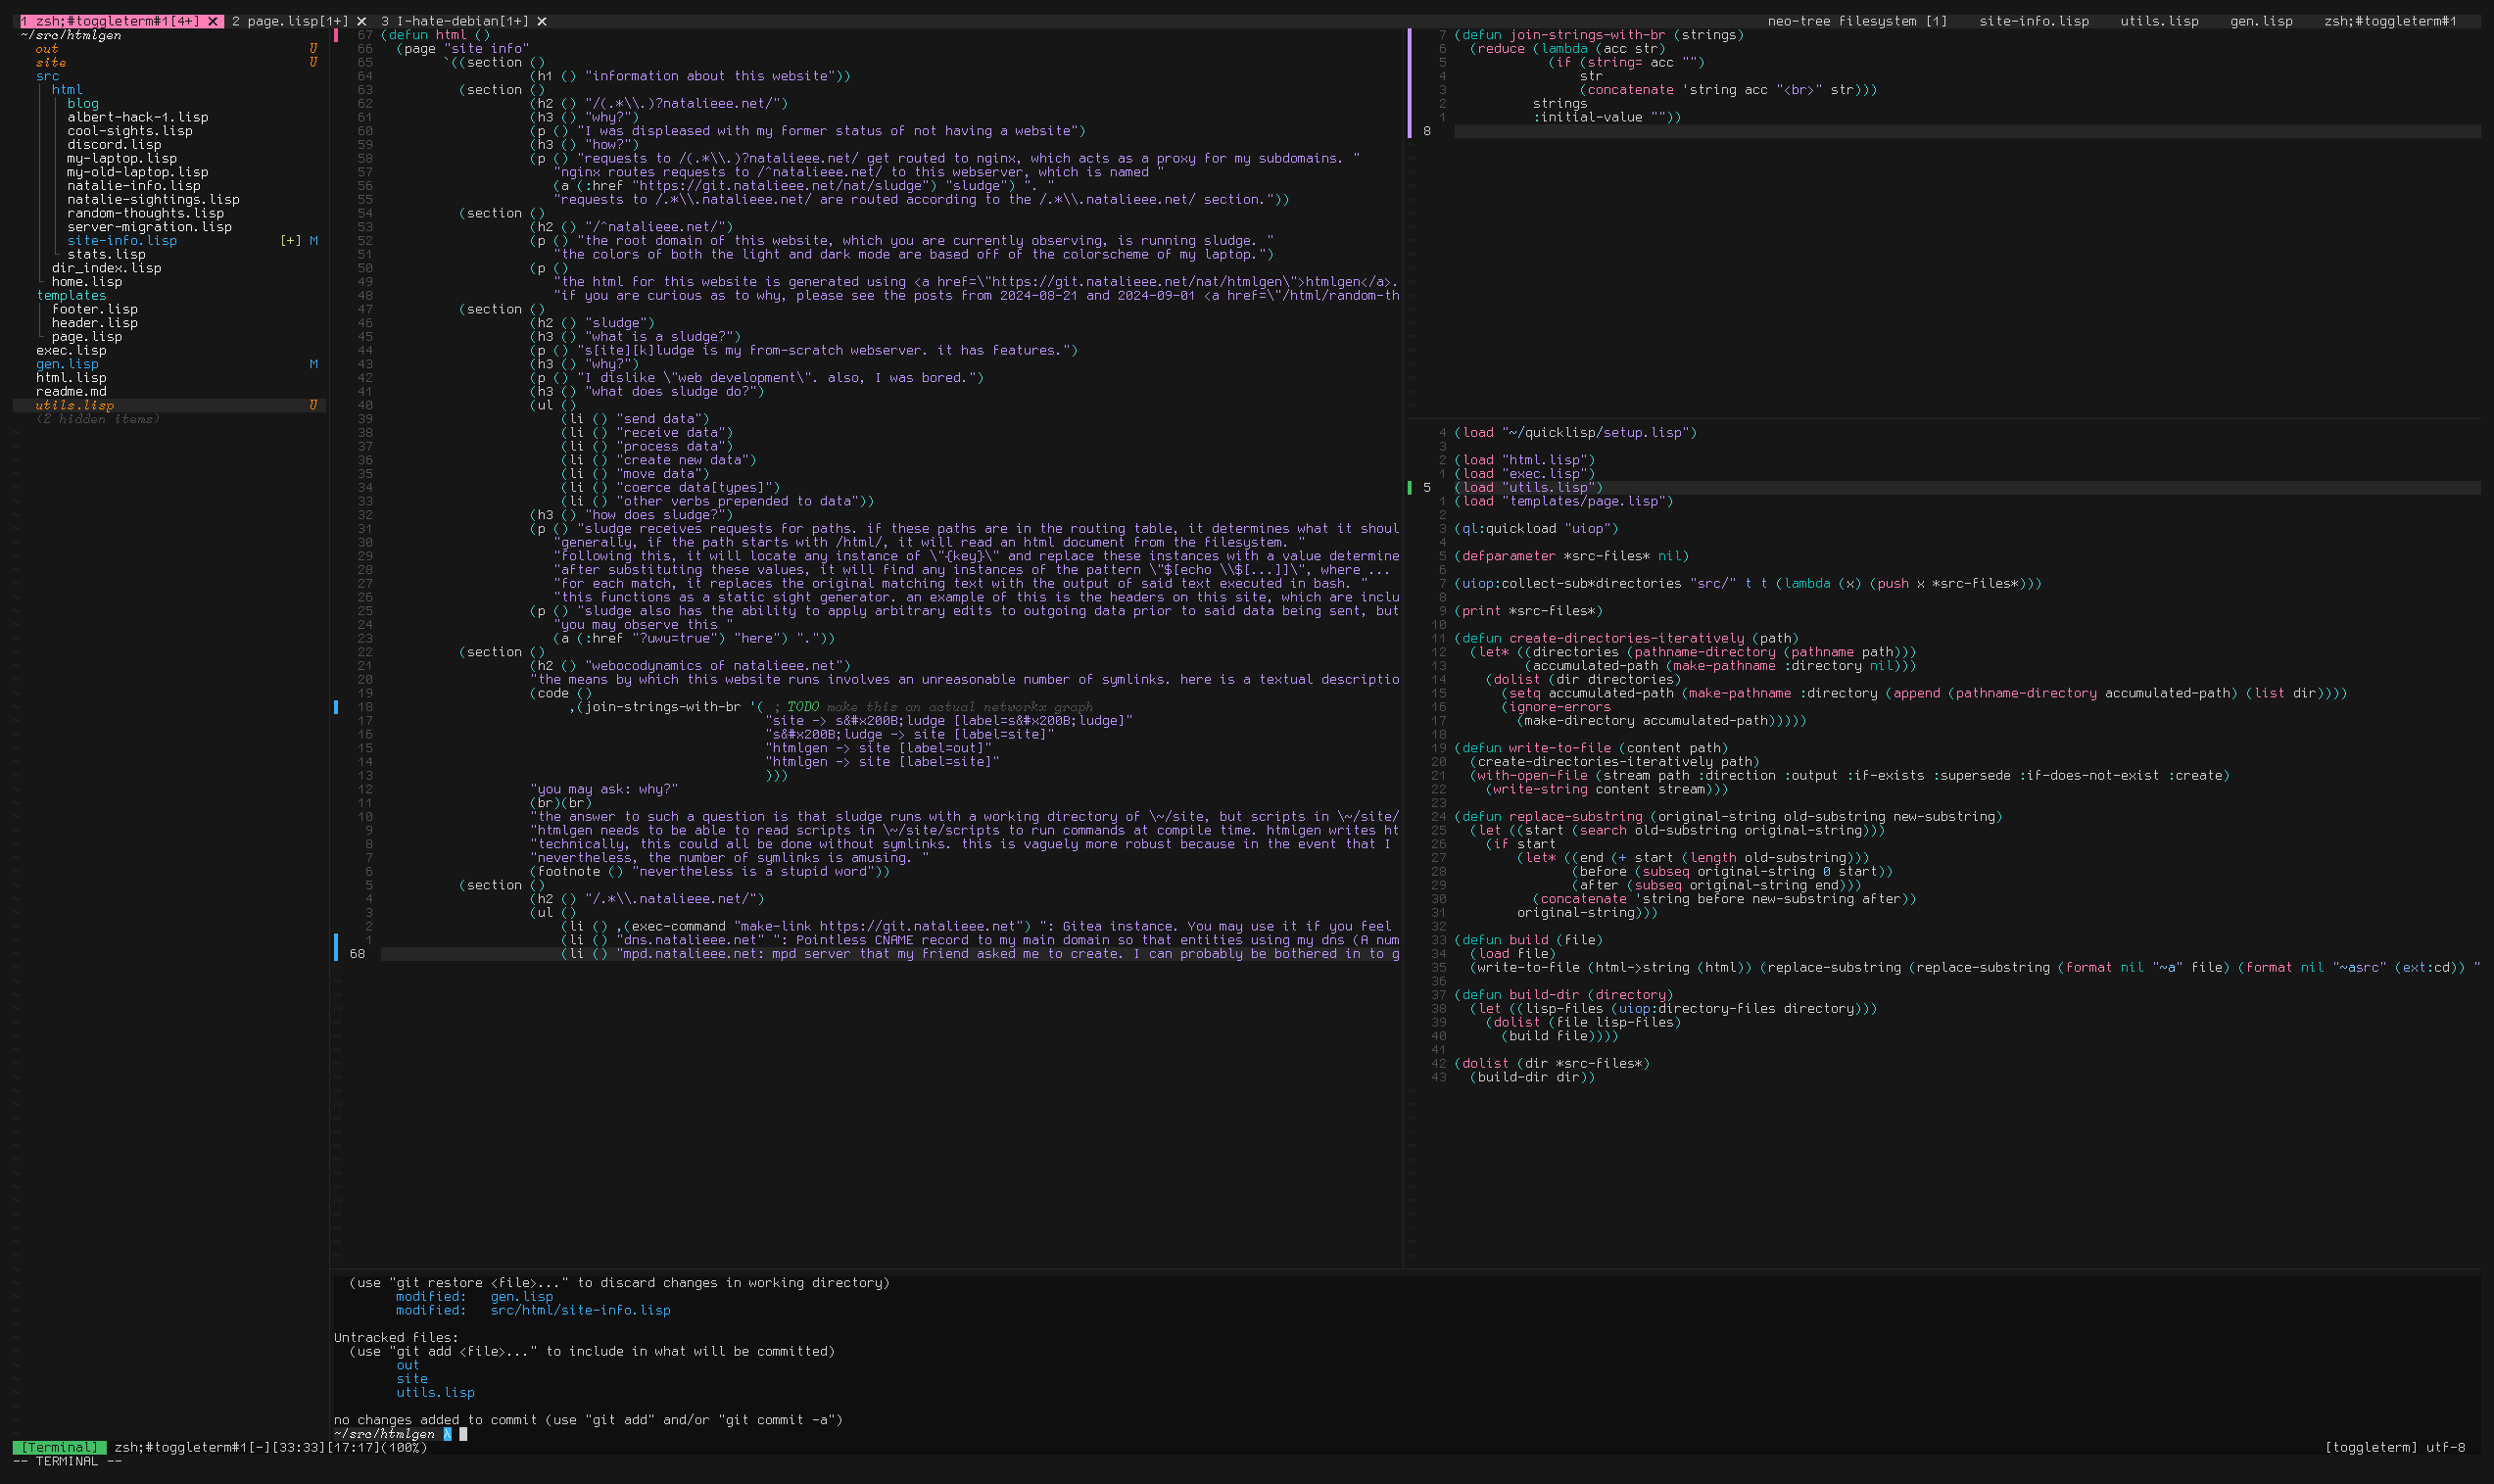This screenshot has height=1484, width=2494.
Task: Click '(defun write-to-file (content path)' in gen.lisp
Action: coord(1591,748)
